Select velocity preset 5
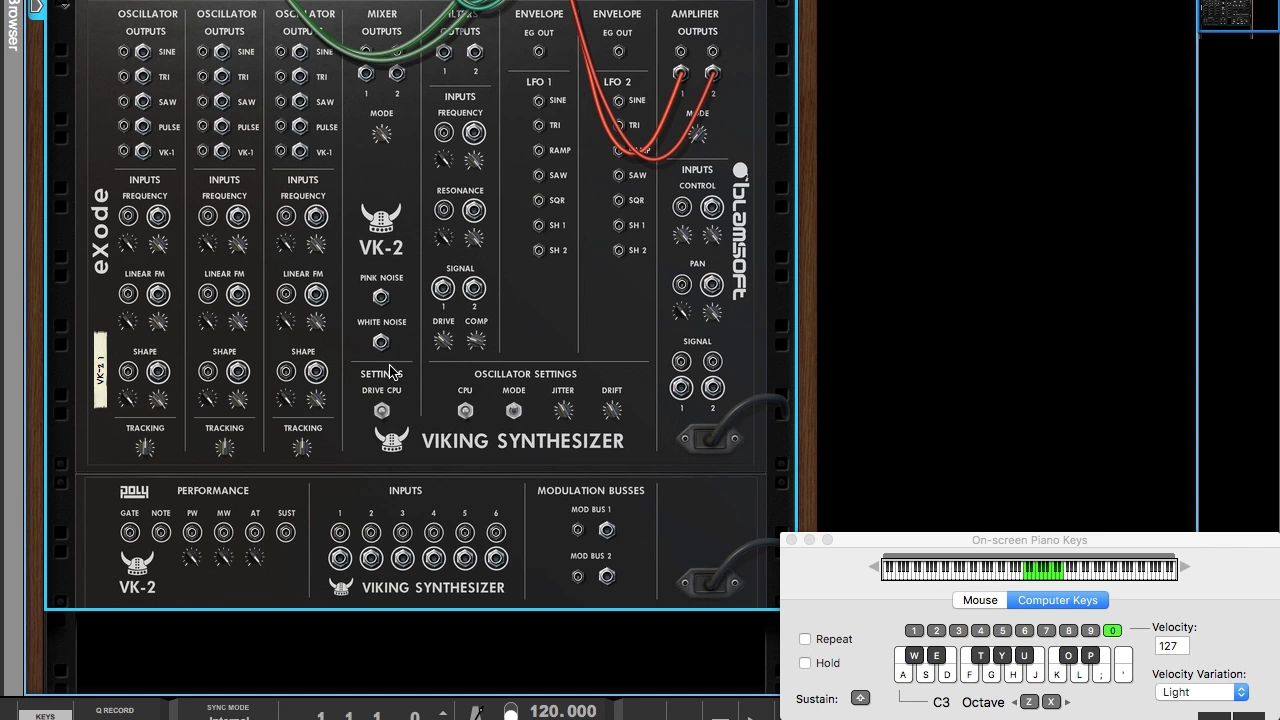 pos(1002,631)
